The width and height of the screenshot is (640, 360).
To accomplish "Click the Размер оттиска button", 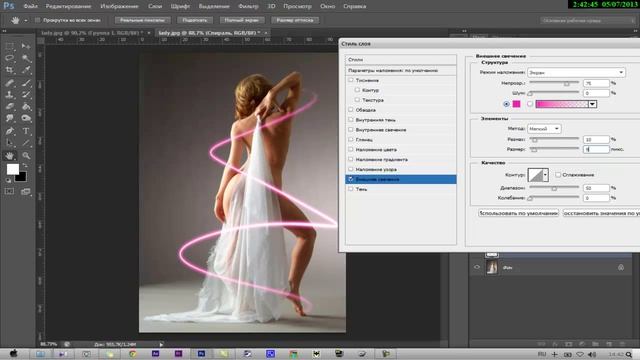I will (295, 20).
